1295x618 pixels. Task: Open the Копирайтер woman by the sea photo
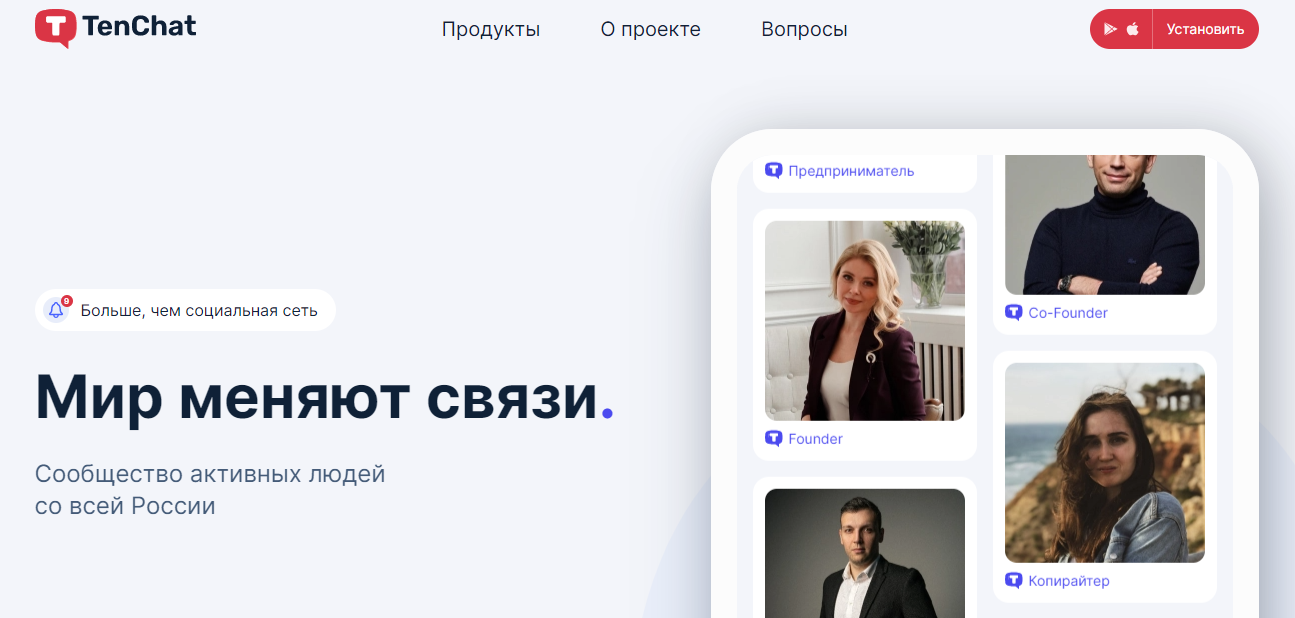[x=1105, y=463]
